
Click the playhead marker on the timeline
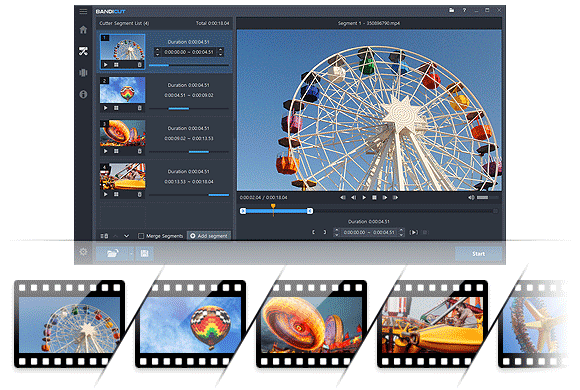273,206
